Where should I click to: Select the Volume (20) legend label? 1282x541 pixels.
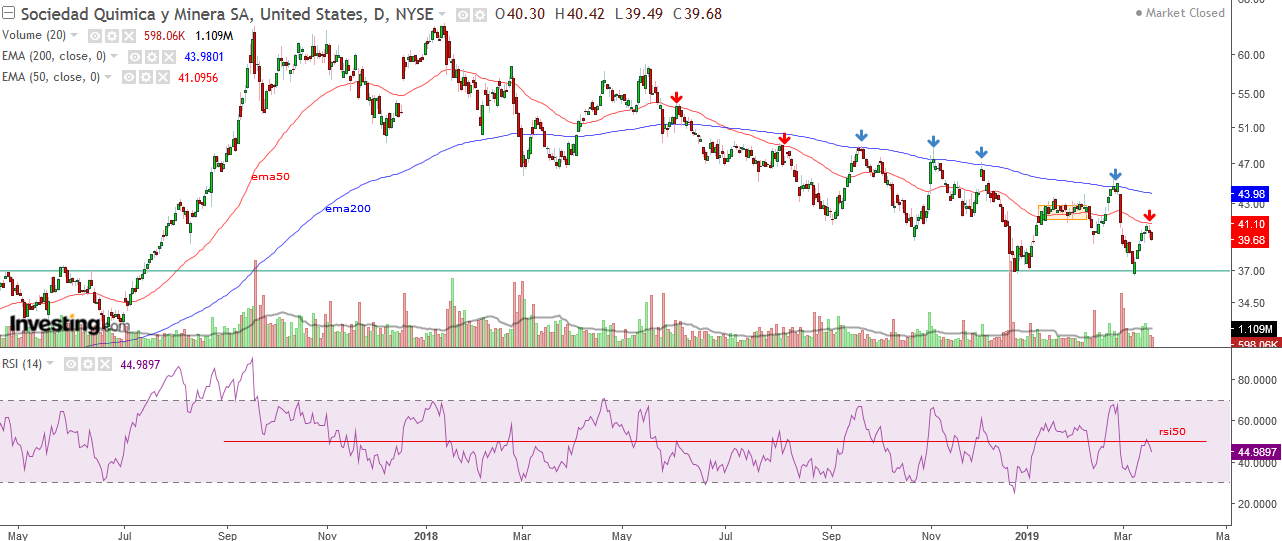coord(34,35)
